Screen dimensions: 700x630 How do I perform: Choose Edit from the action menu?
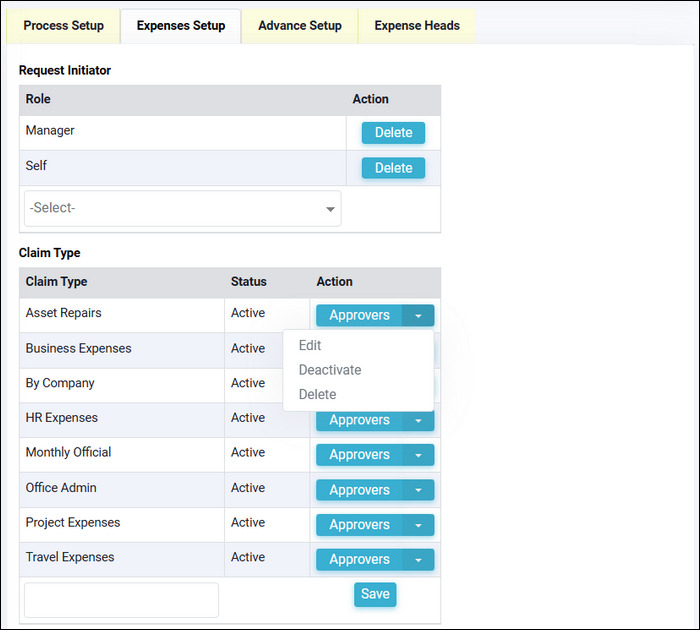pos(310,346)
